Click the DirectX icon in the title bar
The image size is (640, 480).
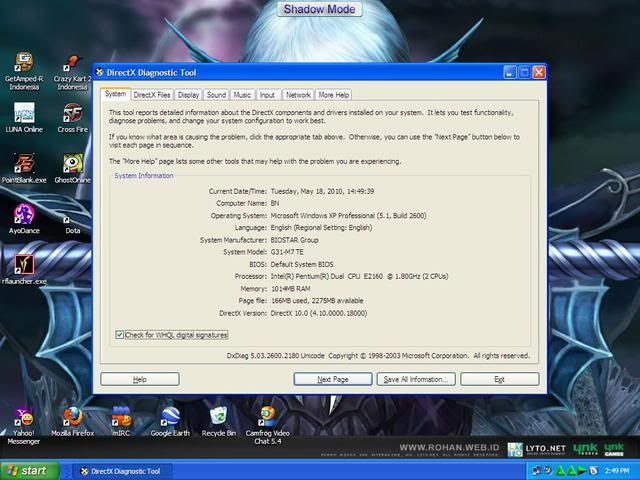(99, 72)
